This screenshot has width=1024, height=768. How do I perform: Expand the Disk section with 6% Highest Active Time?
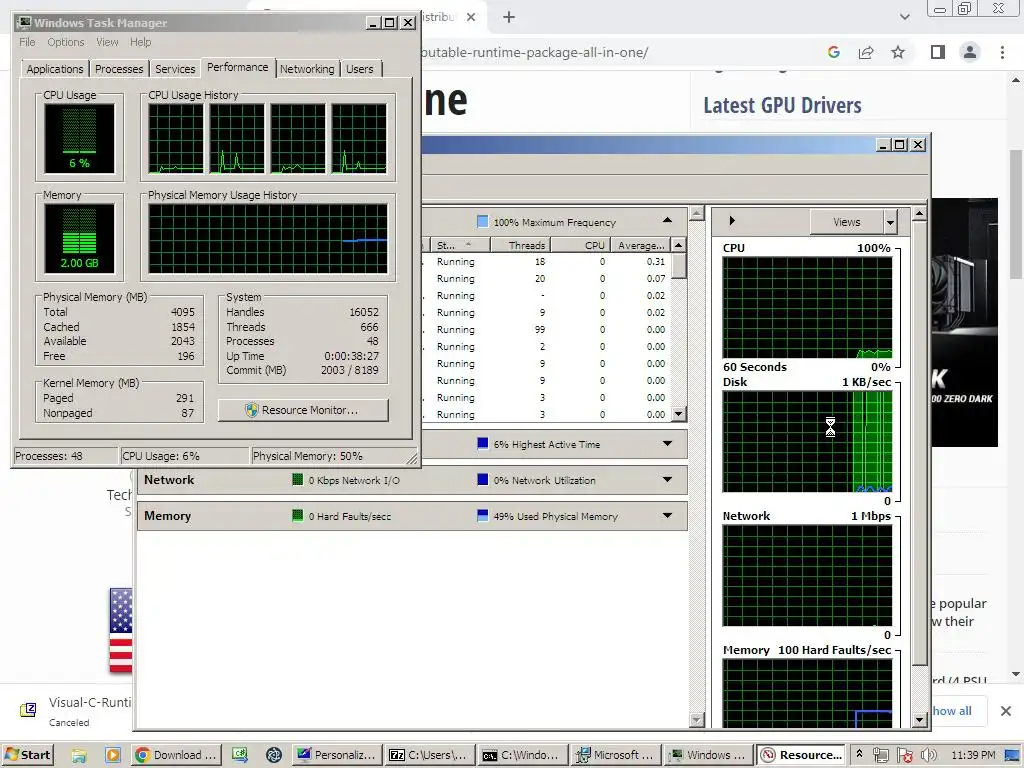point(667,443)
